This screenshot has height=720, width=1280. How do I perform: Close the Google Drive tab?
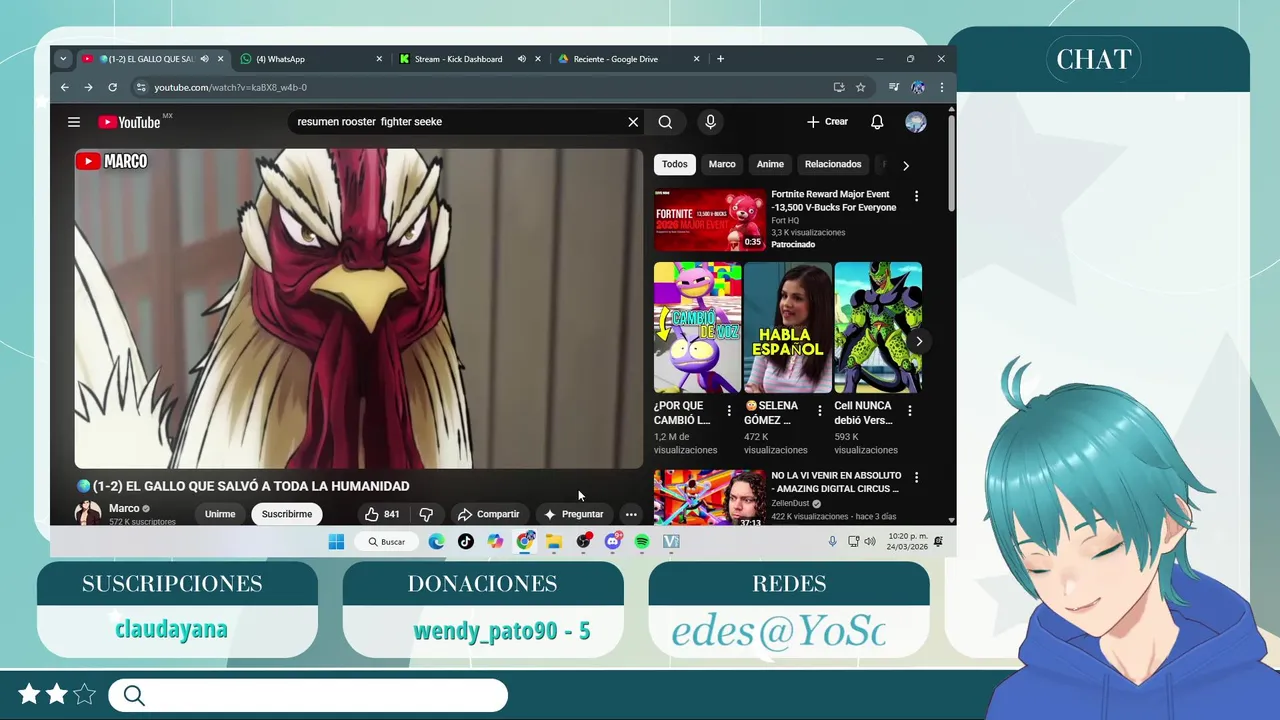tap(696, 59)
